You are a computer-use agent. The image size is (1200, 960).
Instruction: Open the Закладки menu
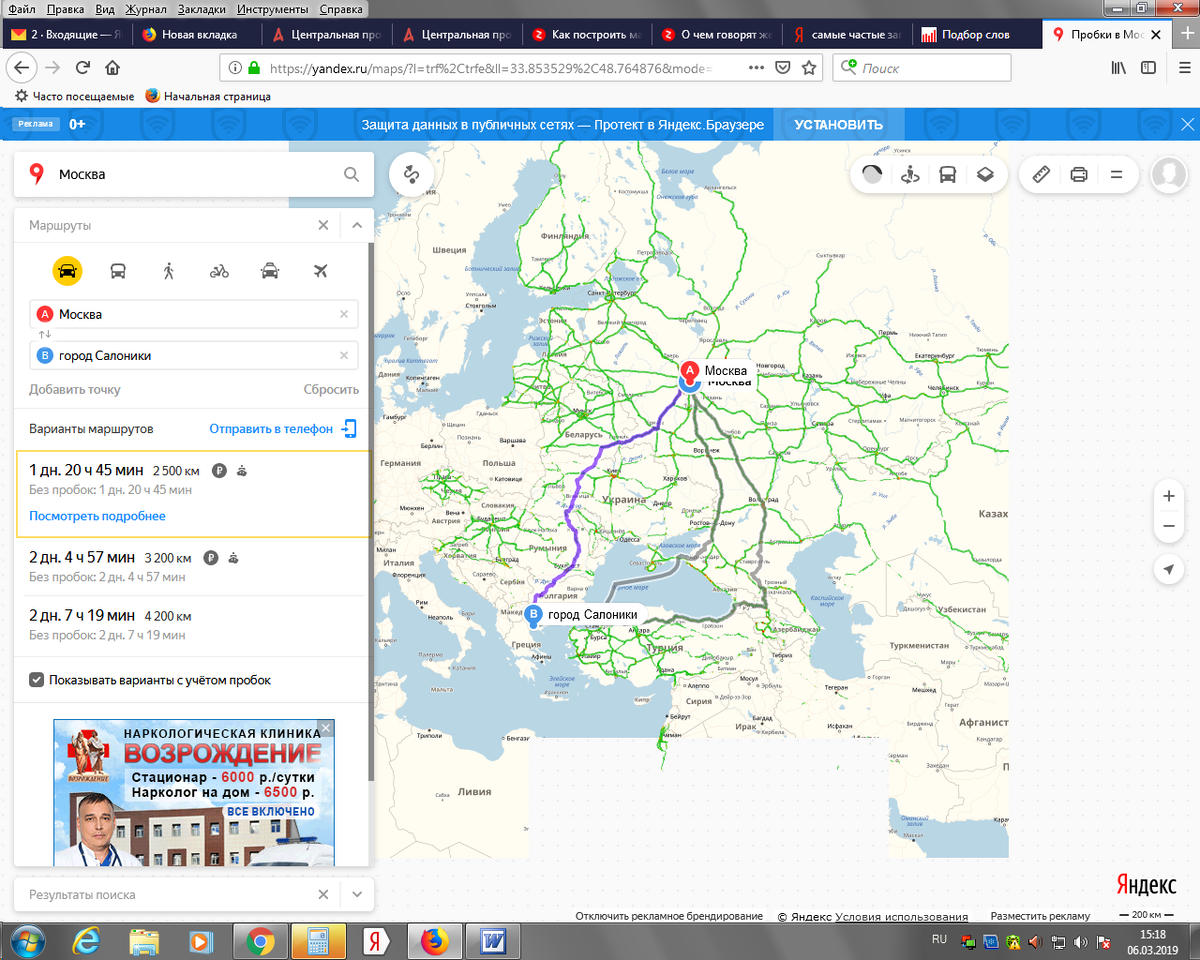(x=203, y=9)
